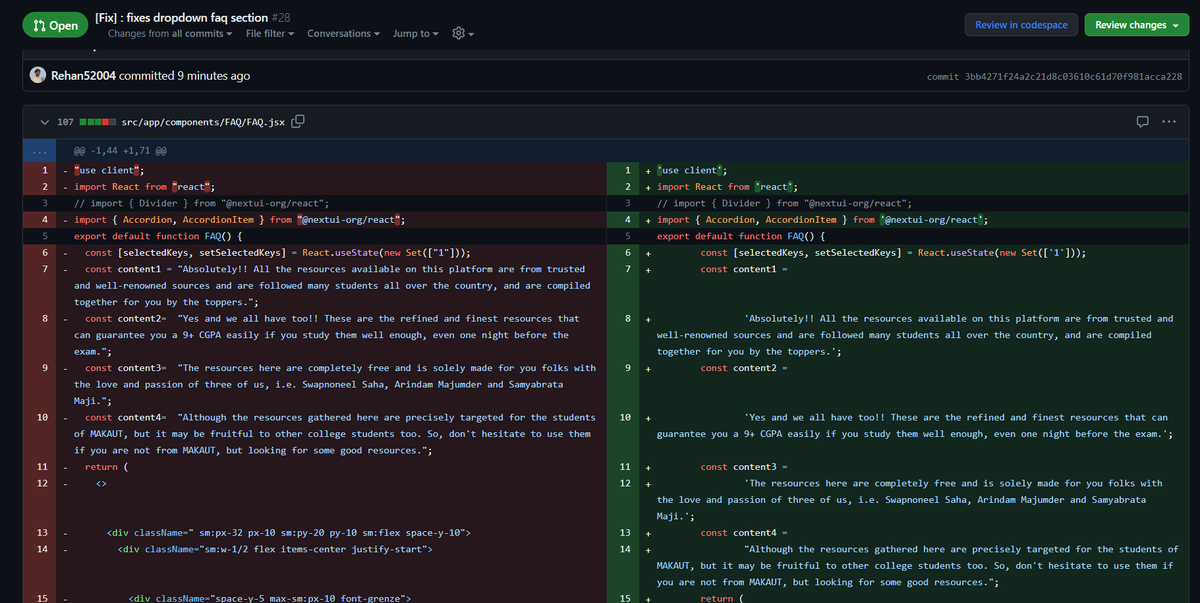This screenshot has width=1200, height=603.
Task: Open the Jump to dropdown
Action: tap(416, 34)
